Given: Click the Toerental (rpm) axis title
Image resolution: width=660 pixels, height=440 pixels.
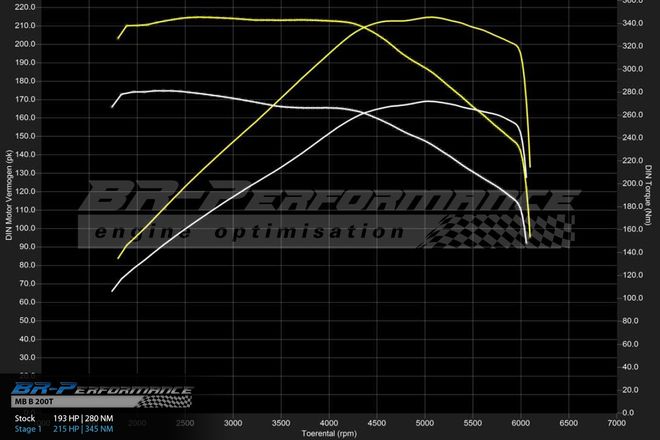Looking at the screenshot, I should click(x=330, y=434).
